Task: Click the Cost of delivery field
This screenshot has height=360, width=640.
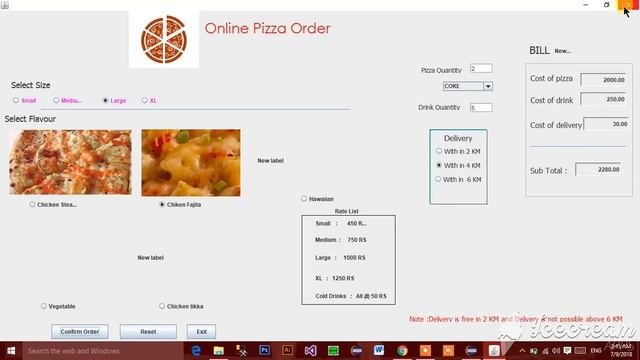Action: pos(606,124)
